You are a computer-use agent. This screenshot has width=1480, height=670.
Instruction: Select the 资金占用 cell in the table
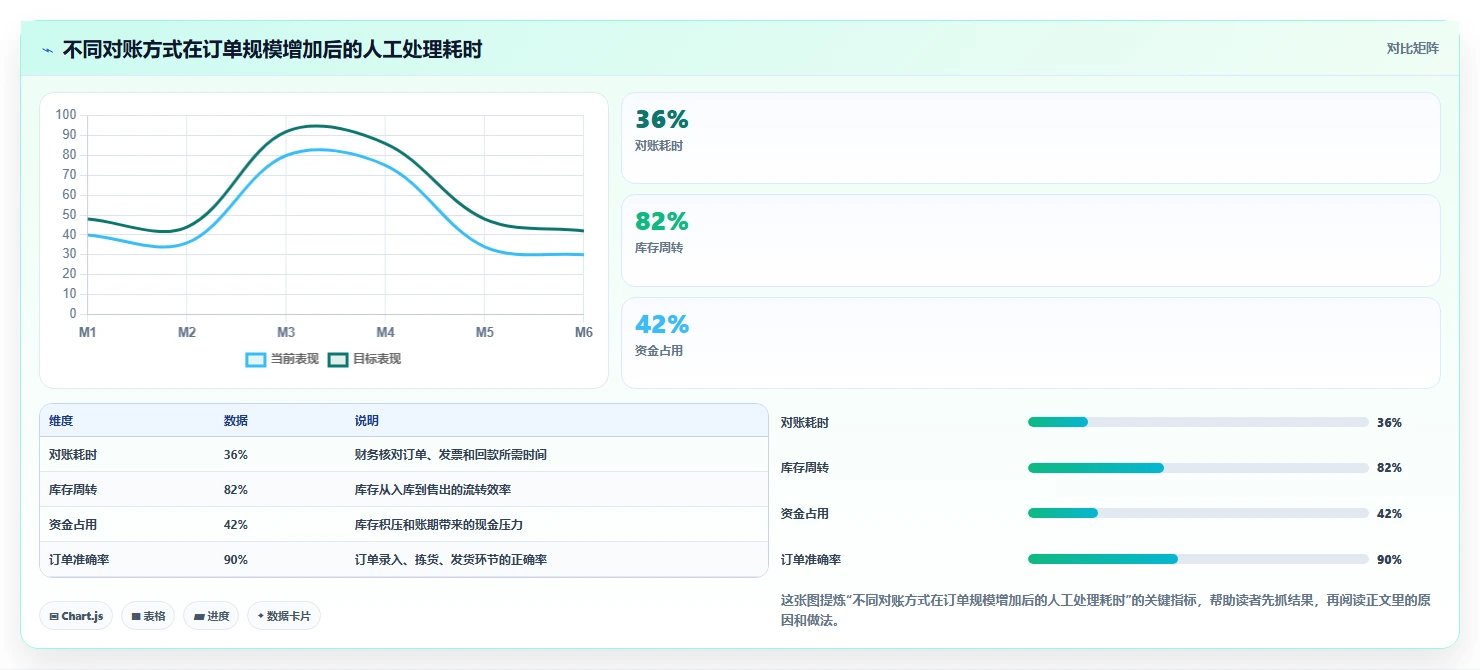(73, 524)
